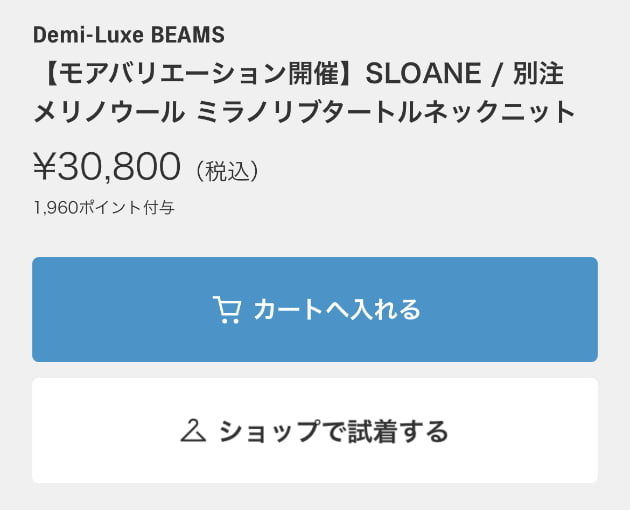The image size is (630, 510).
Task: Select ショップで試着する button
Action: (x=315, y=430)
